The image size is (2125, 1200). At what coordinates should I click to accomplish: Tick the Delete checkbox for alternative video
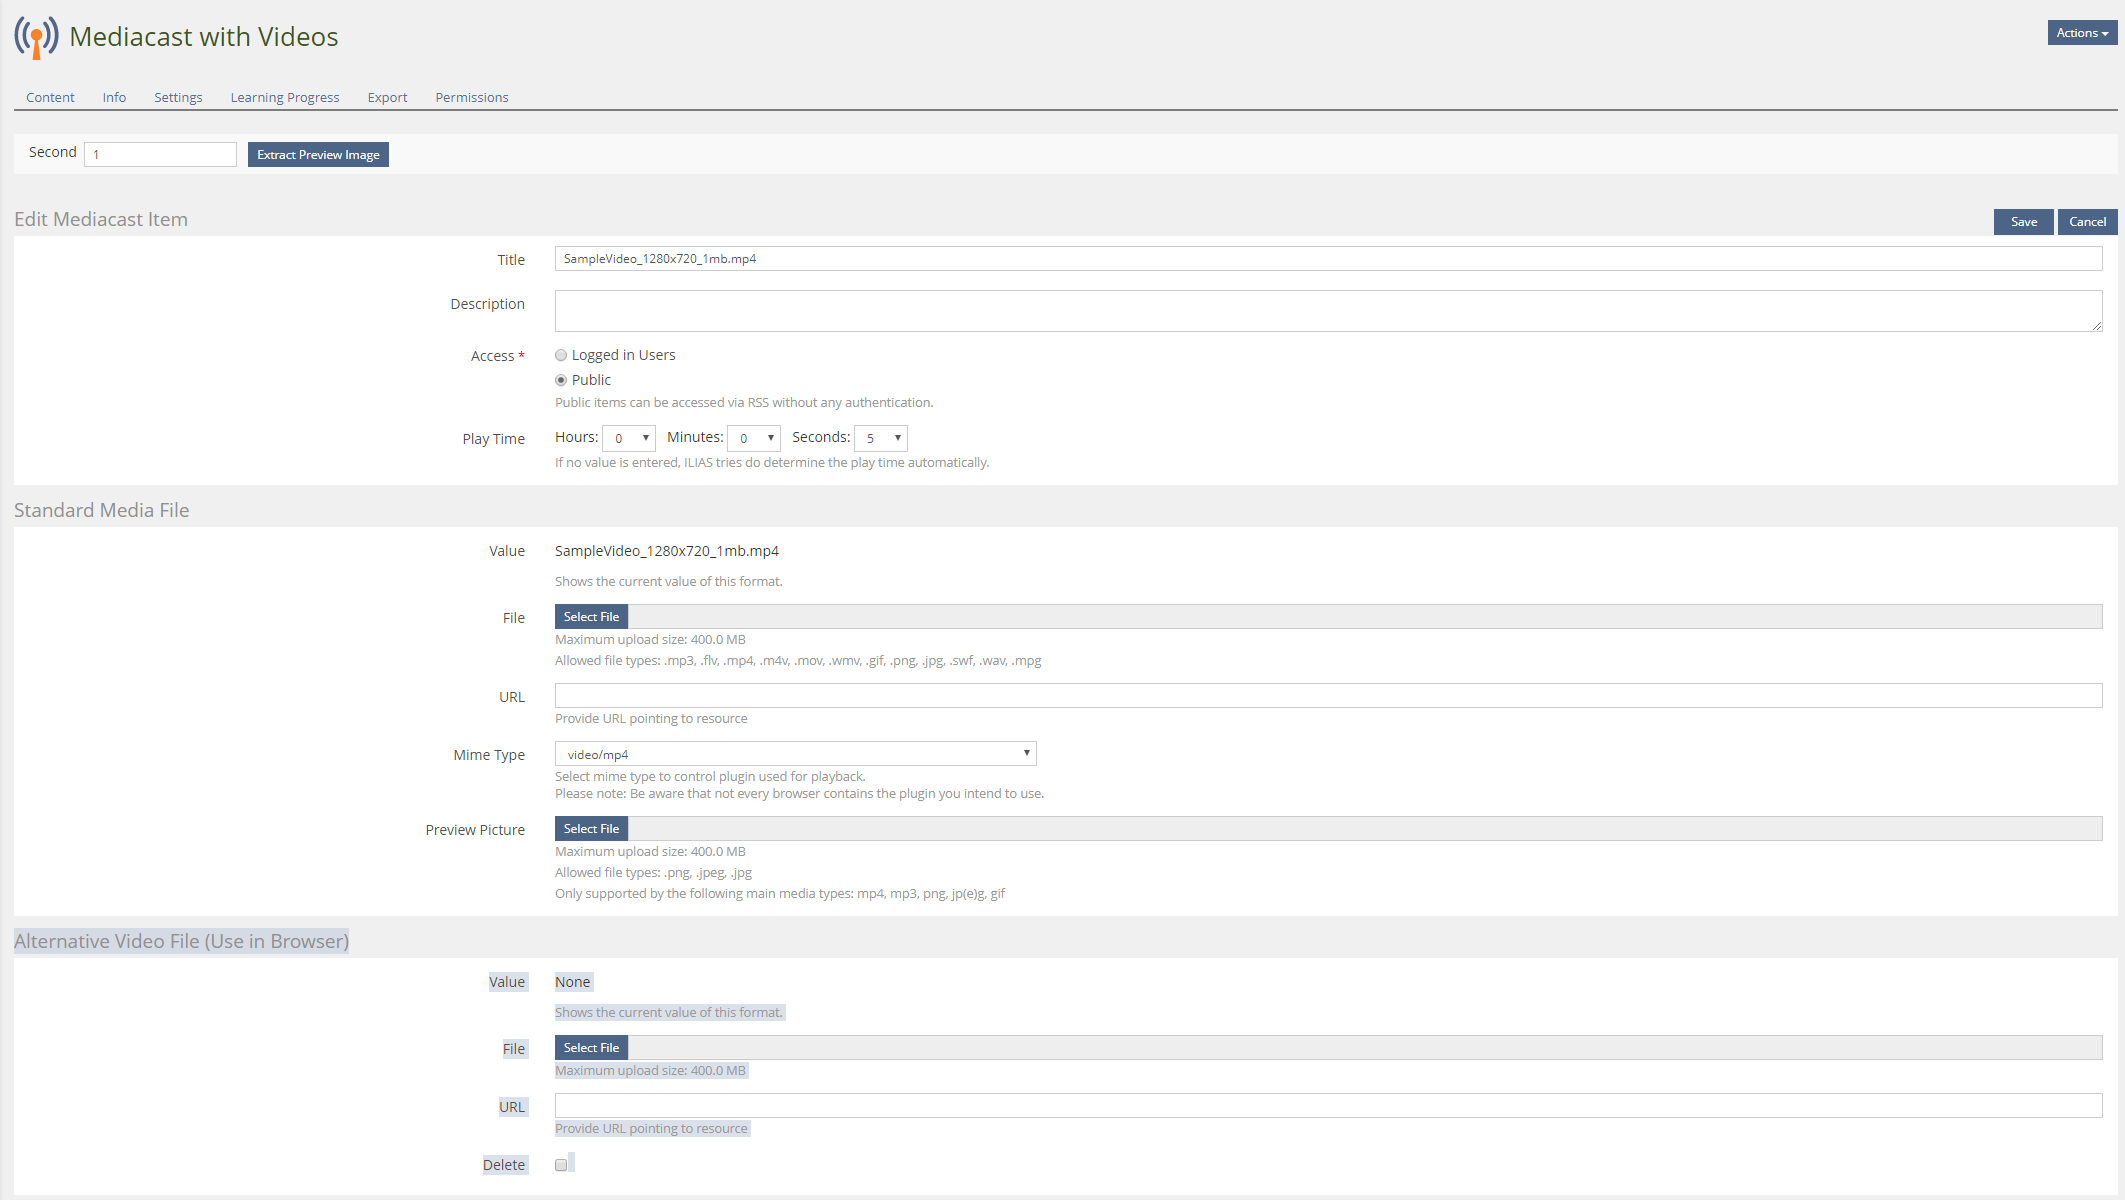pyautogui.click(x=561, y=1165)
